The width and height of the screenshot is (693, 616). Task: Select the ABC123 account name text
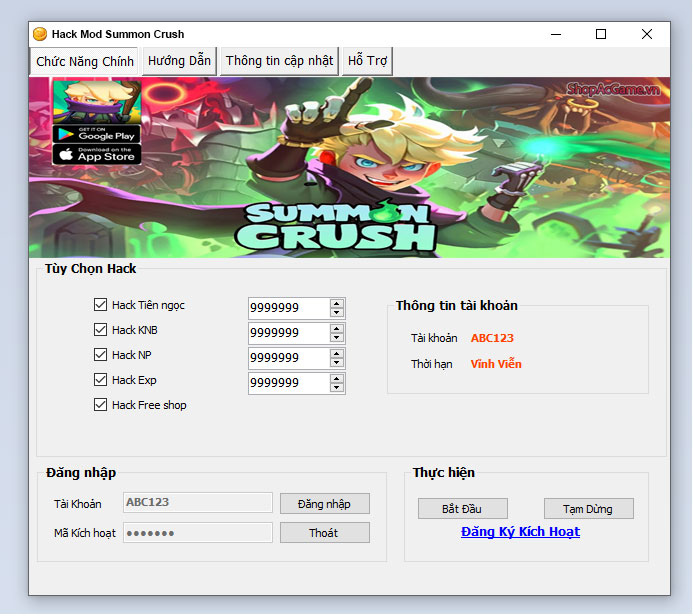point(492,338)
